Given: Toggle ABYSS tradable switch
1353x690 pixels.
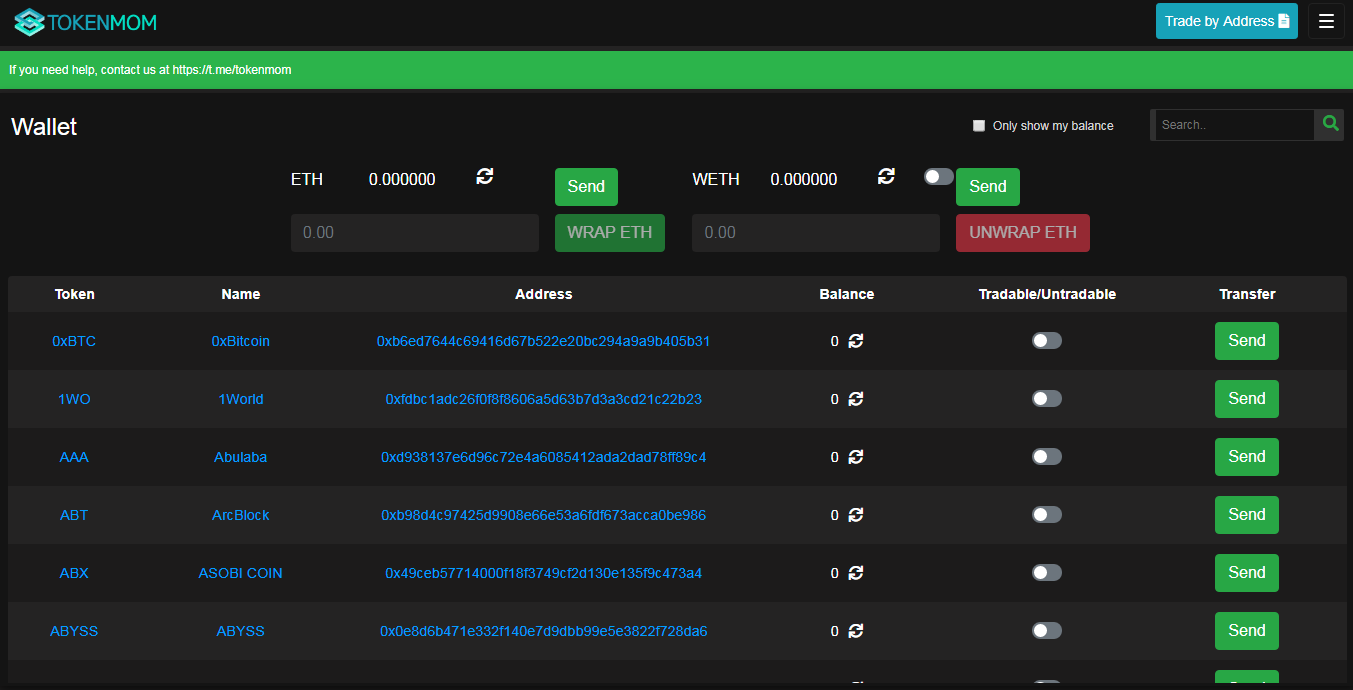Looking at the screenshot, I should (1047, 631).
